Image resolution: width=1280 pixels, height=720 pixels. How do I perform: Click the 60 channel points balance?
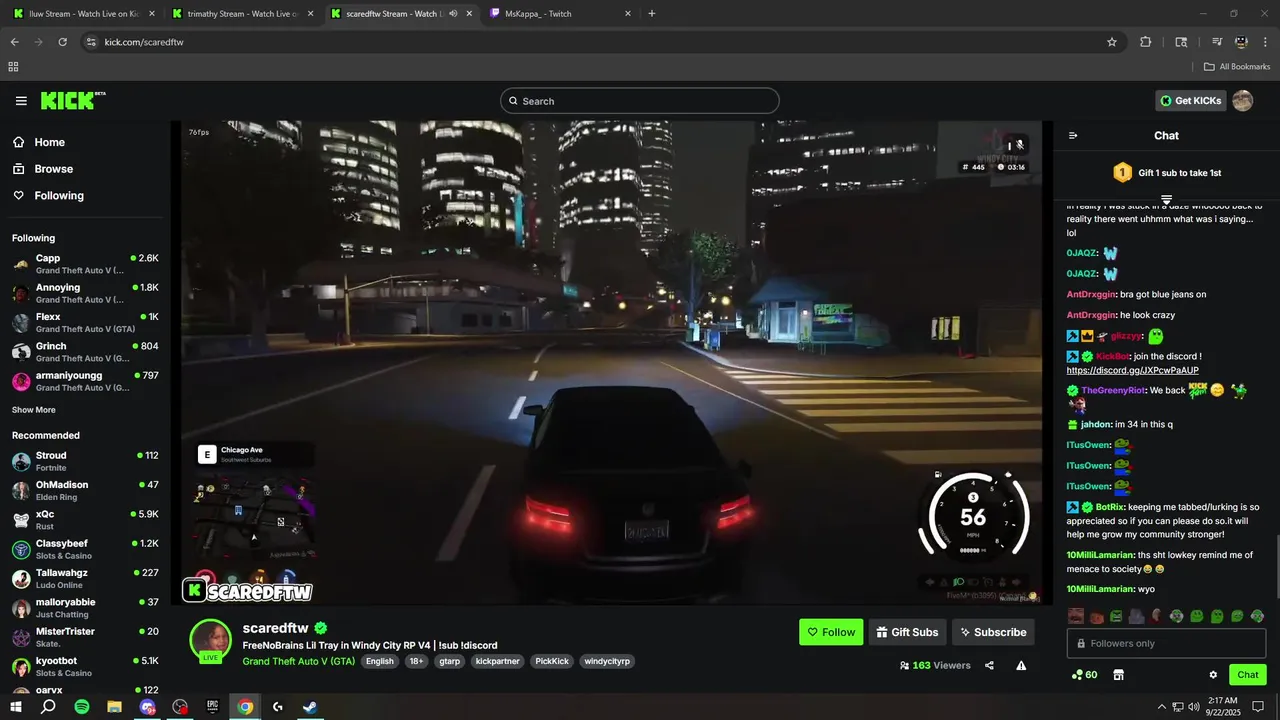(x=1084, y=675)
